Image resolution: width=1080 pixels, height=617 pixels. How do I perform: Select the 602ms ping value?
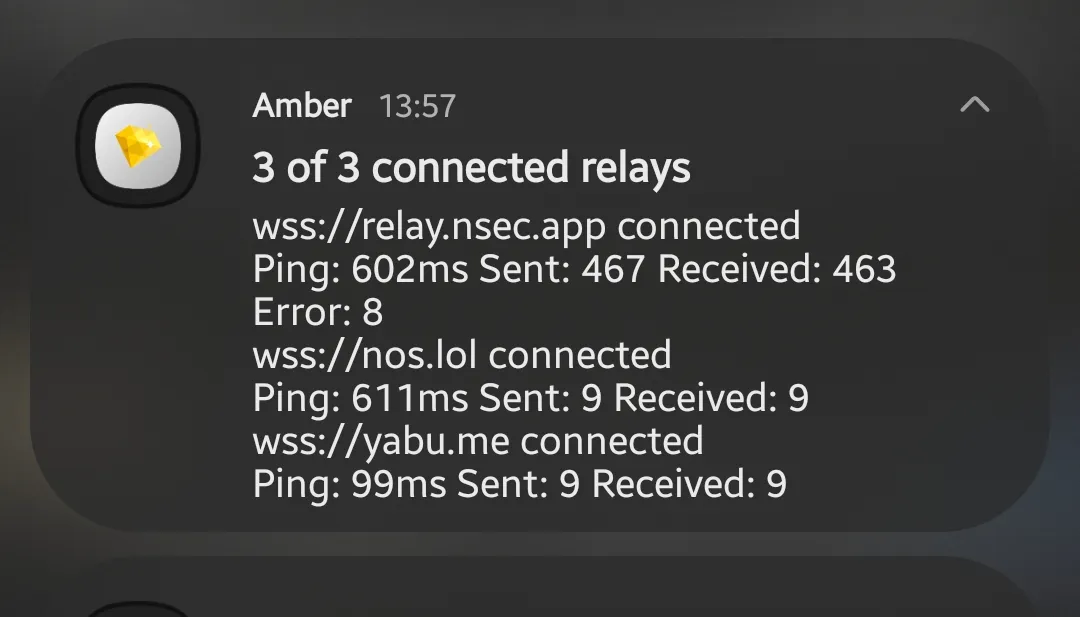click(410, 269)
